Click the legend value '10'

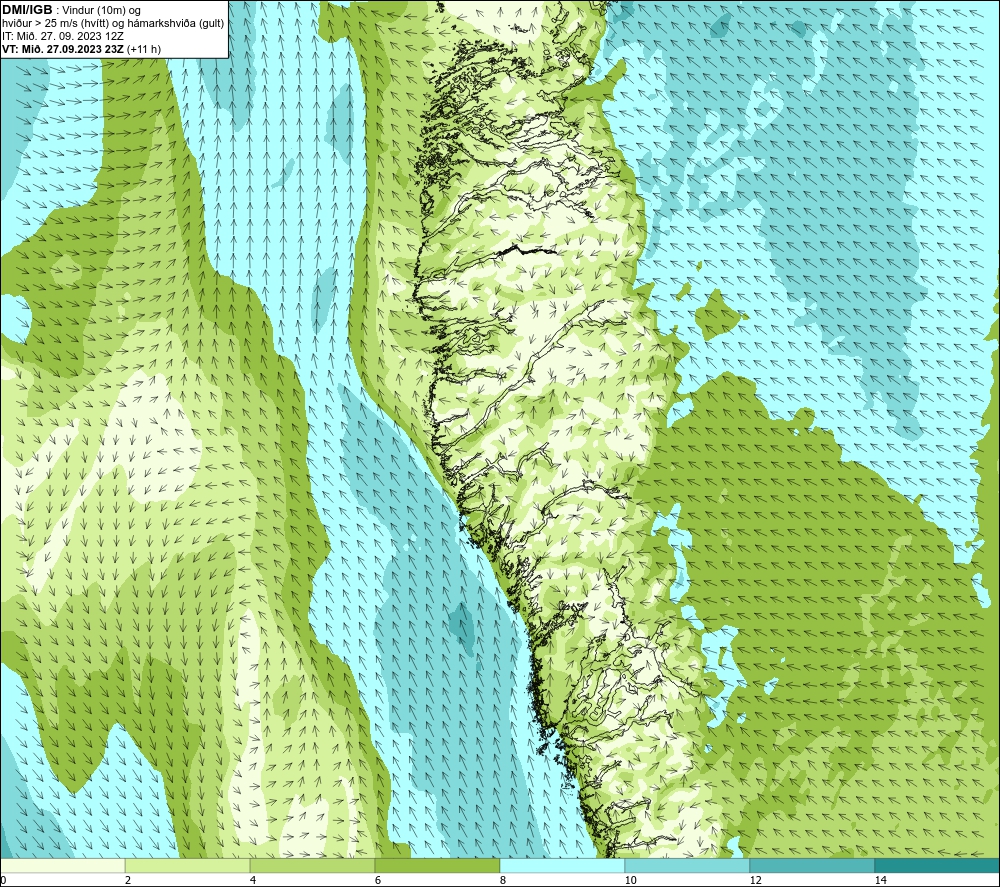[x=630, y=880]
